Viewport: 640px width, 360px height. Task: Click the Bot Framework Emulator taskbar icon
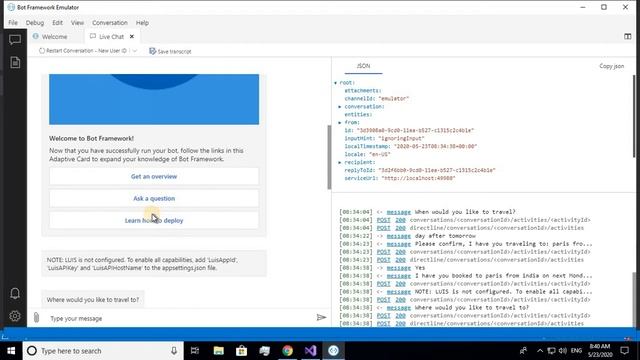click(333, 351)
